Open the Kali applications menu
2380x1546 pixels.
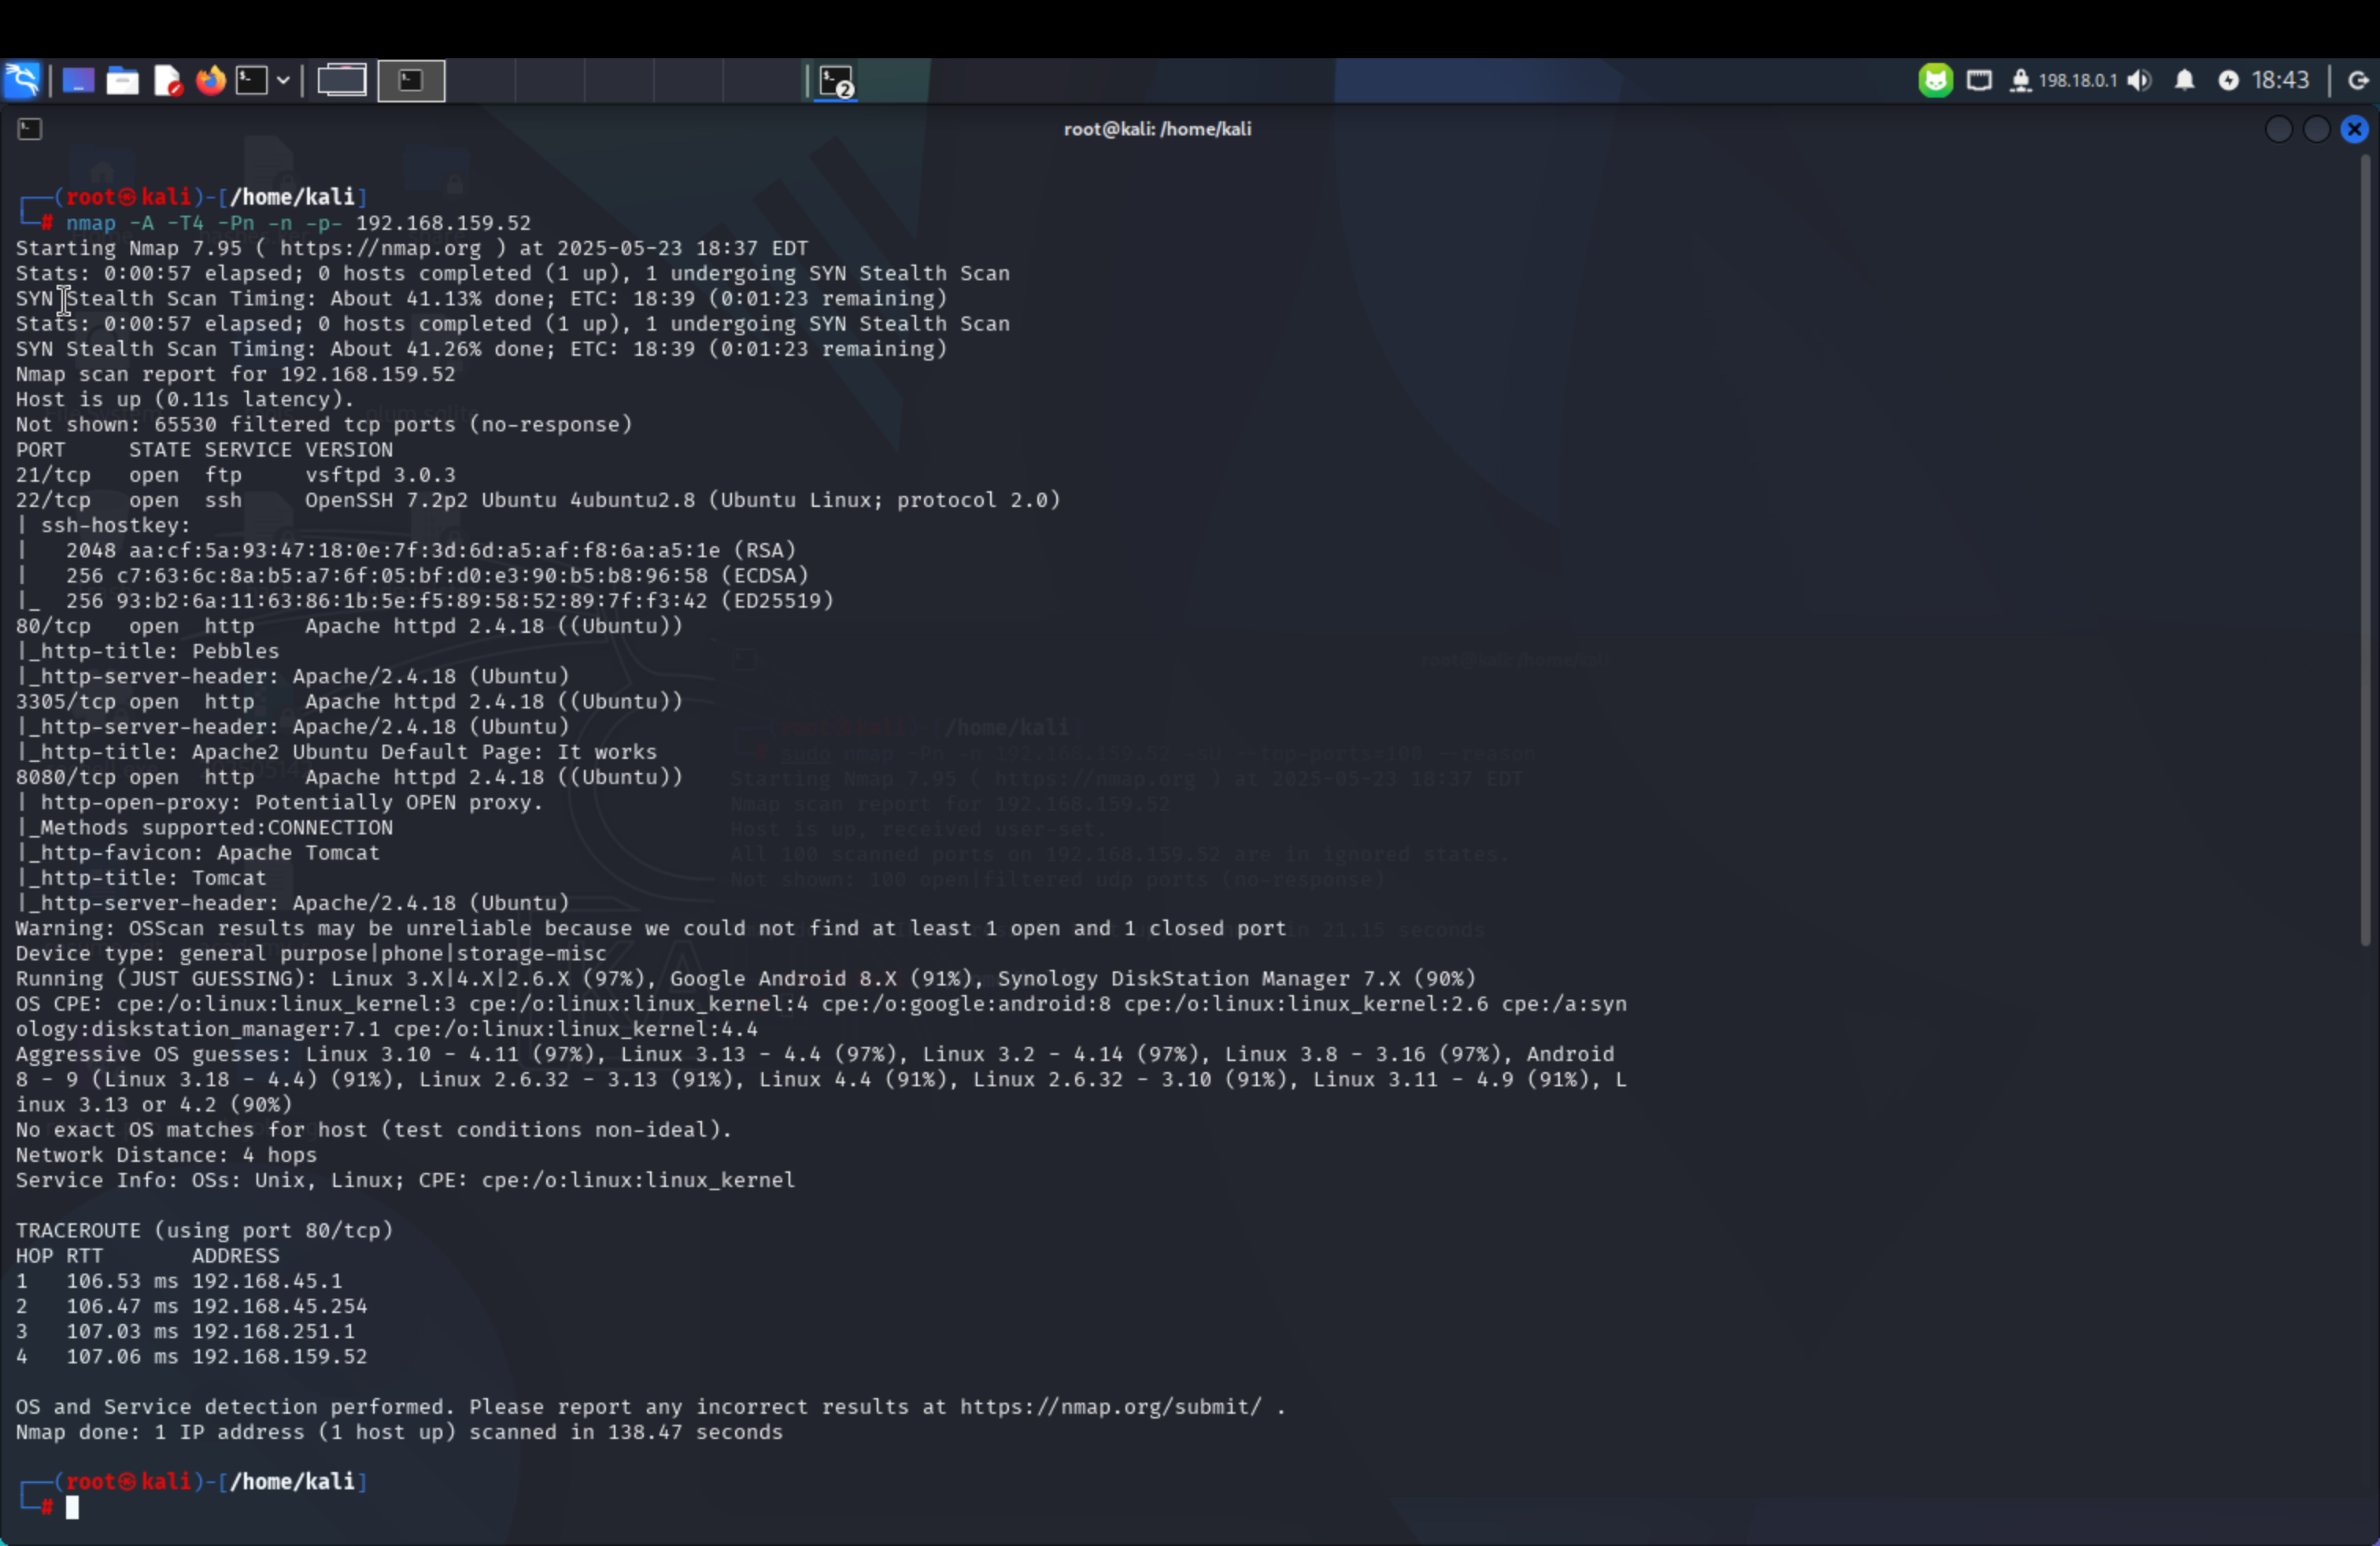tap(22, 80)
